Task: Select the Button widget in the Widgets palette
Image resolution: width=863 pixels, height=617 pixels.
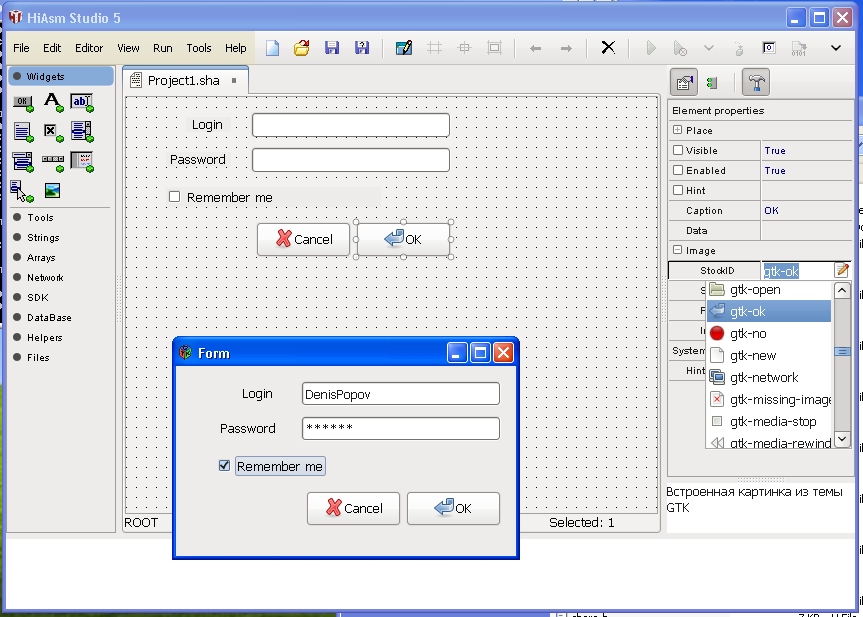Action: click(x=23, y=102)
